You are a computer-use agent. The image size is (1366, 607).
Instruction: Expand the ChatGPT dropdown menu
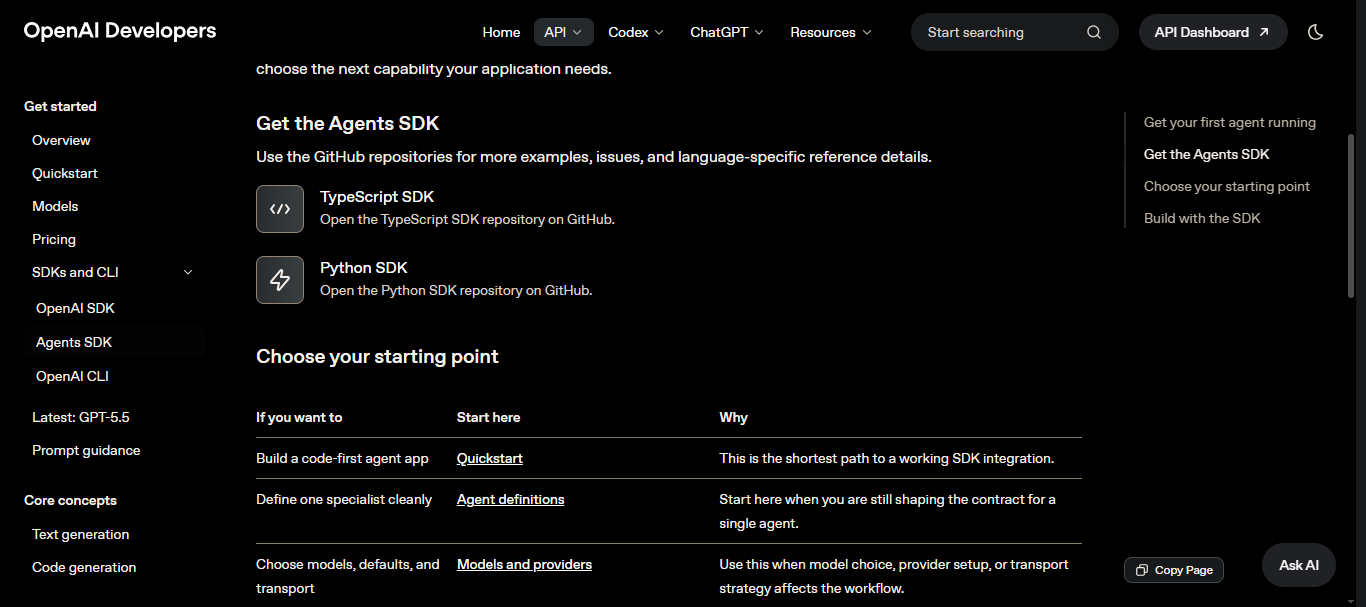click(x=727, y=32)
